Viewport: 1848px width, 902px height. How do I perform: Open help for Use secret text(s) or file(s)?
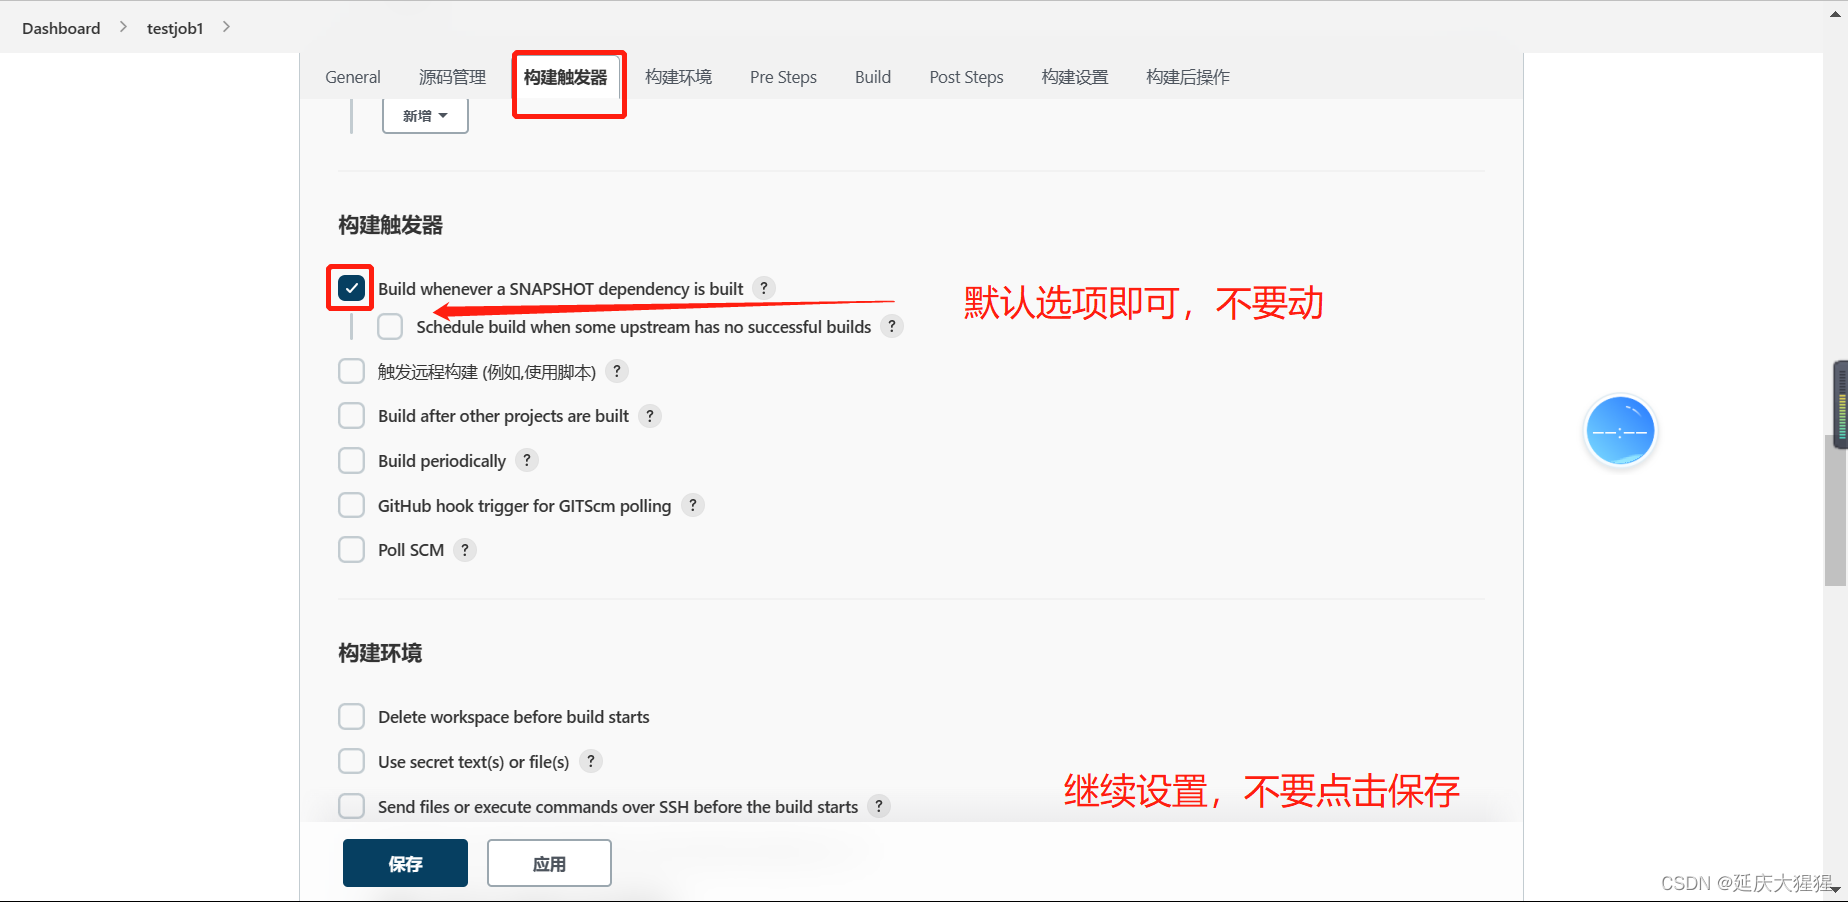tap(590, 761)
